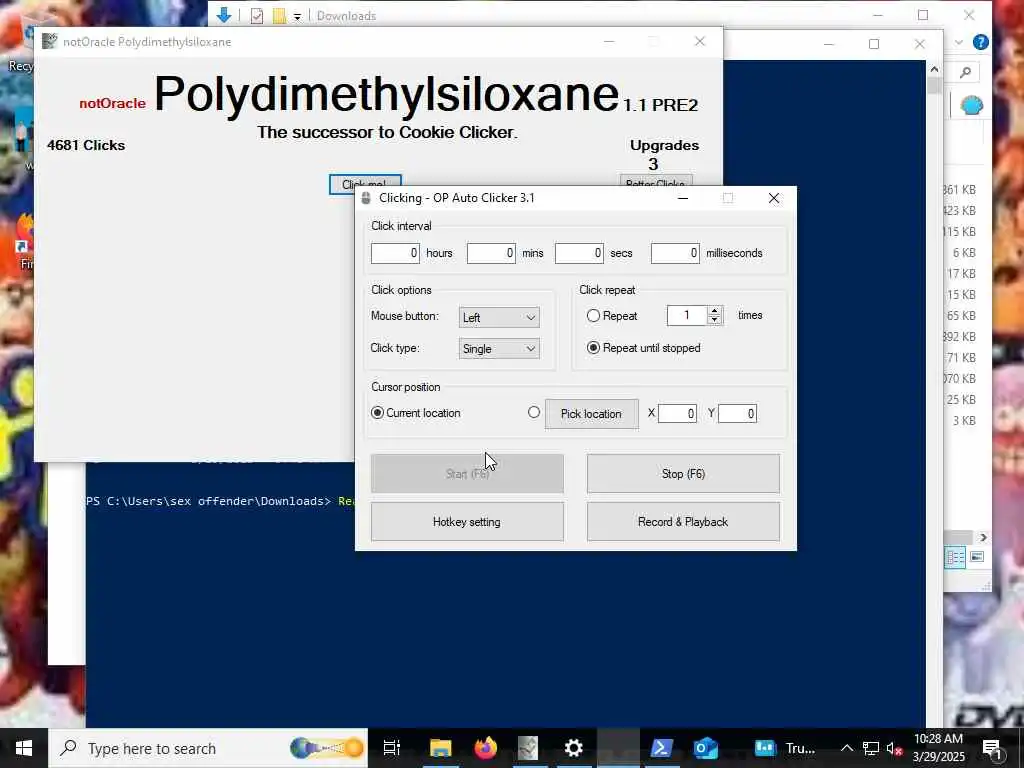Open the quick access toolbar dropdown arrow
Viewport: 1024px width, 768px height.
tap(297, 17)
